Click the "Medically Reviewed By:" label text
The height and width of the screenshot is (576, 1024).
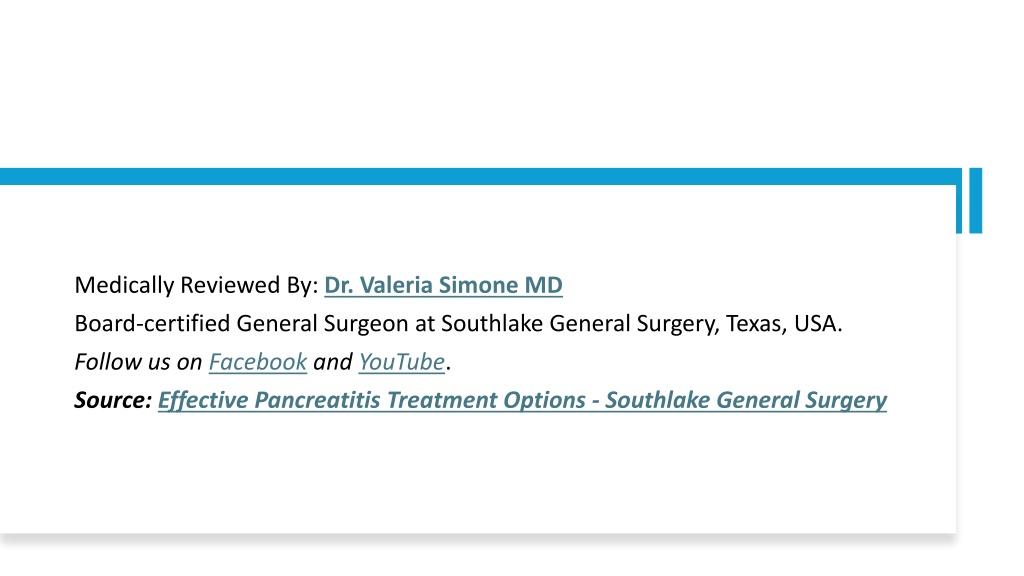pos(197,285)
